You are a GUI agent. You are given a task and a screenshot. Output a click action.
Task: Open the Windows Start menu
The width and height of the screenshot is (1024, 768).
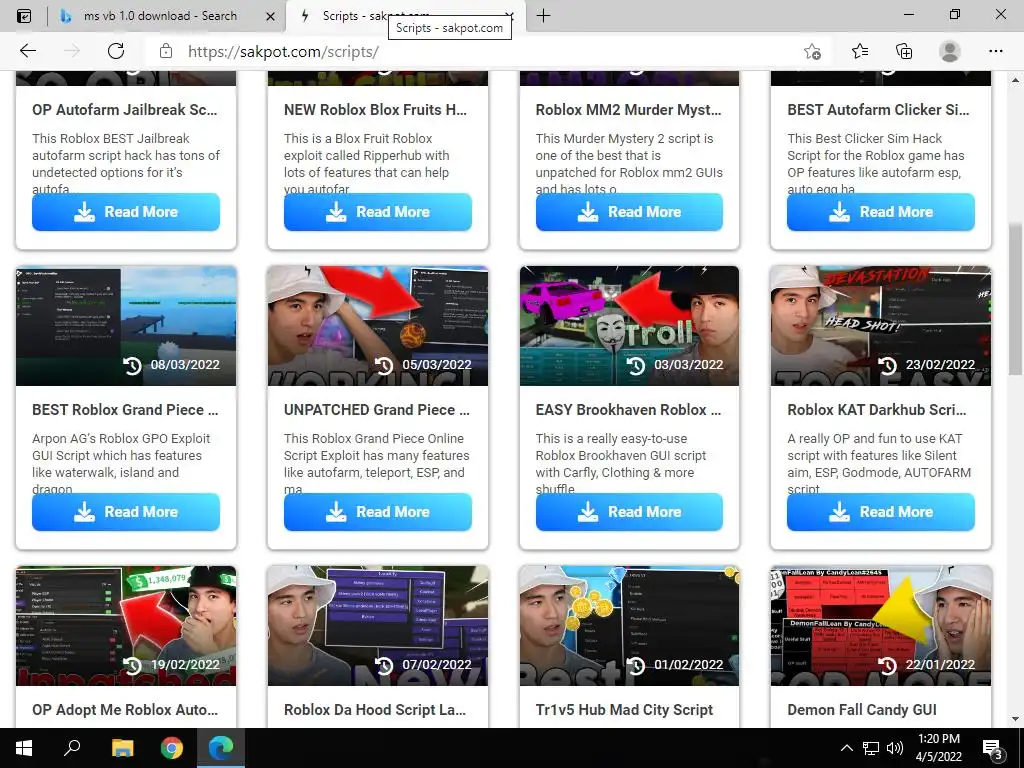24,748
